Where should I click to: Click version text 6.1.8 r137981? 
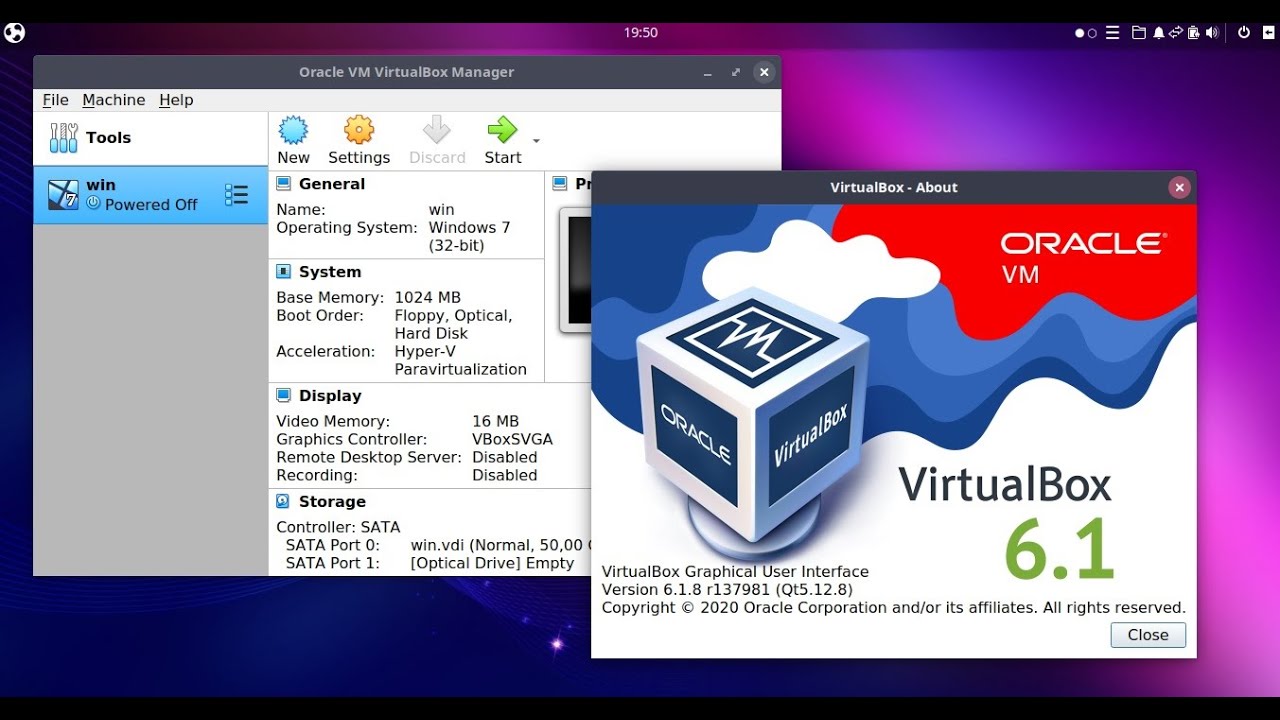click(727, 590)
